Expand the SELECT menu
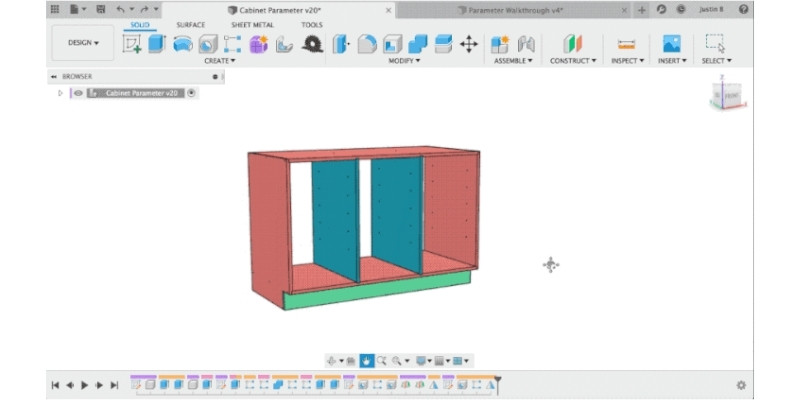The image size is (800, 400). tap(717, 61)
